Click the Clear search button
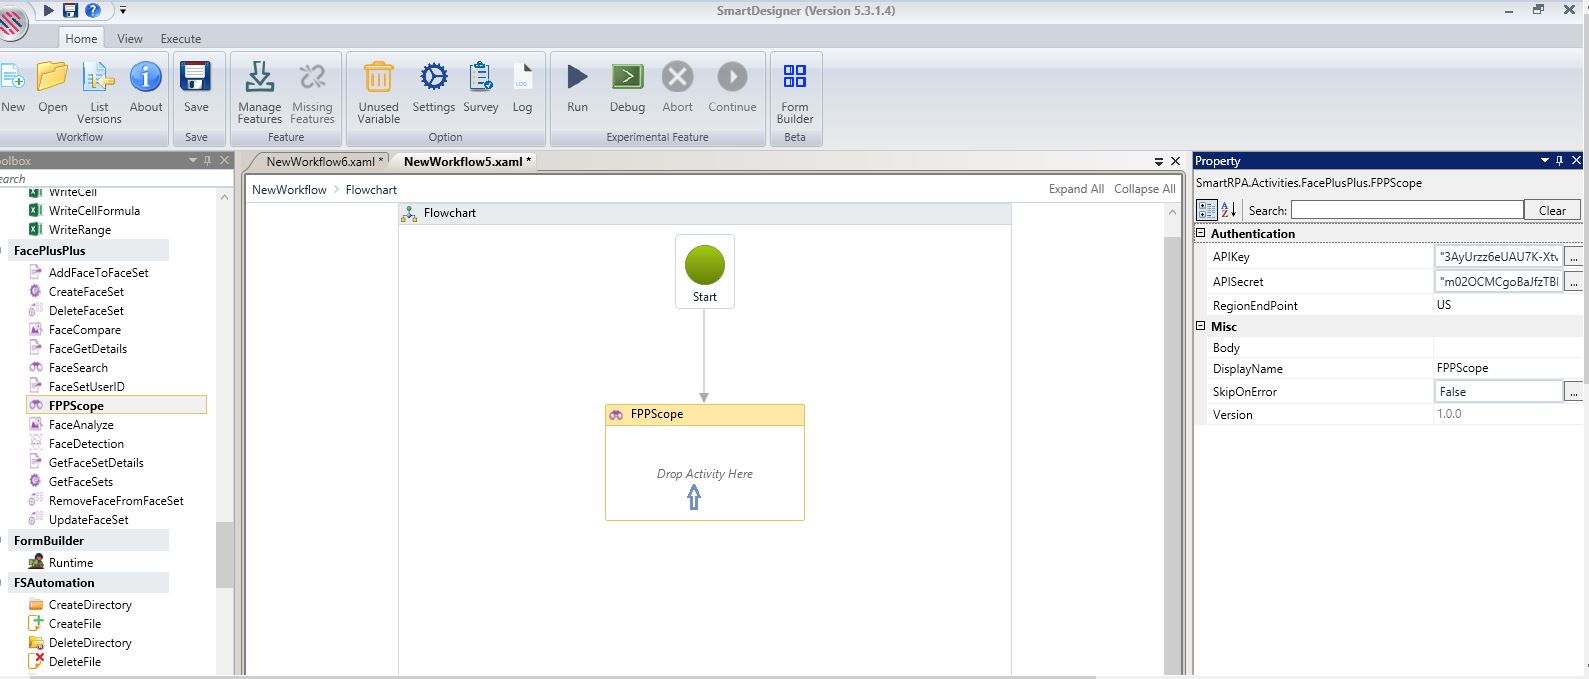The height and width of the screenshot is (679, 1589). (1552, 210)
